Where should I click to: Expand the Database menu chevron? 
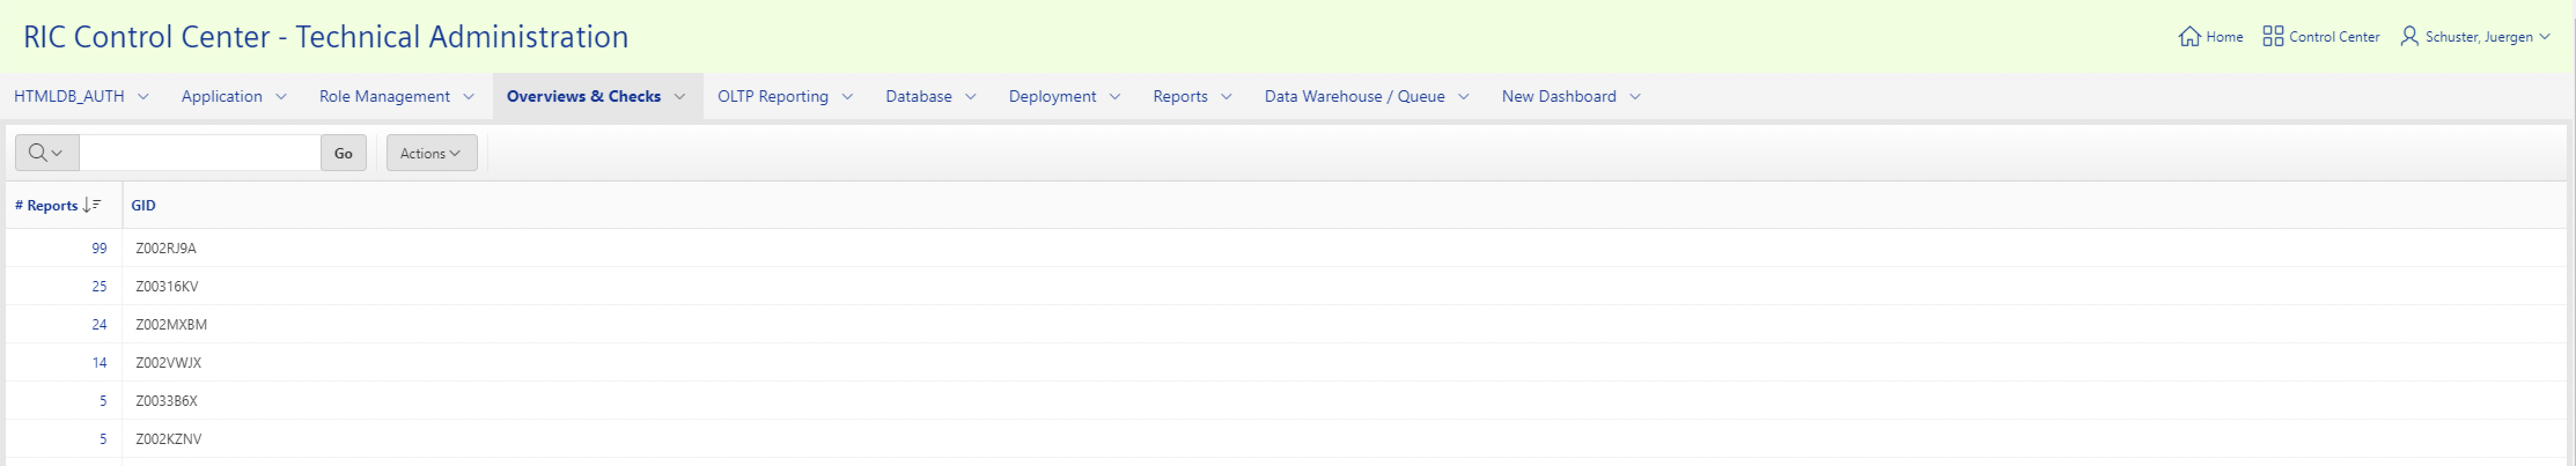[x=970, y=97]
